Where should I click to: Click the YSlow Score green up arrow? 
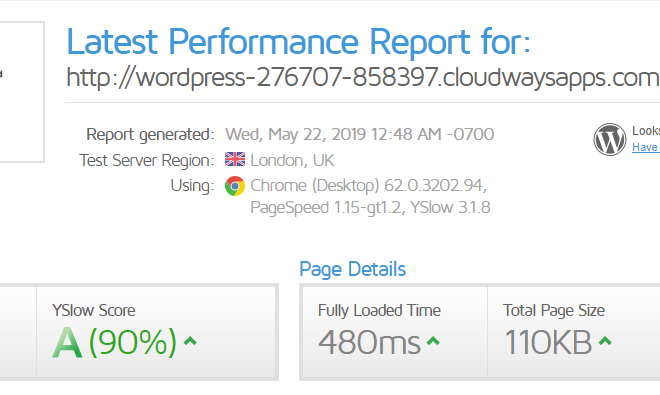(190, 340)
